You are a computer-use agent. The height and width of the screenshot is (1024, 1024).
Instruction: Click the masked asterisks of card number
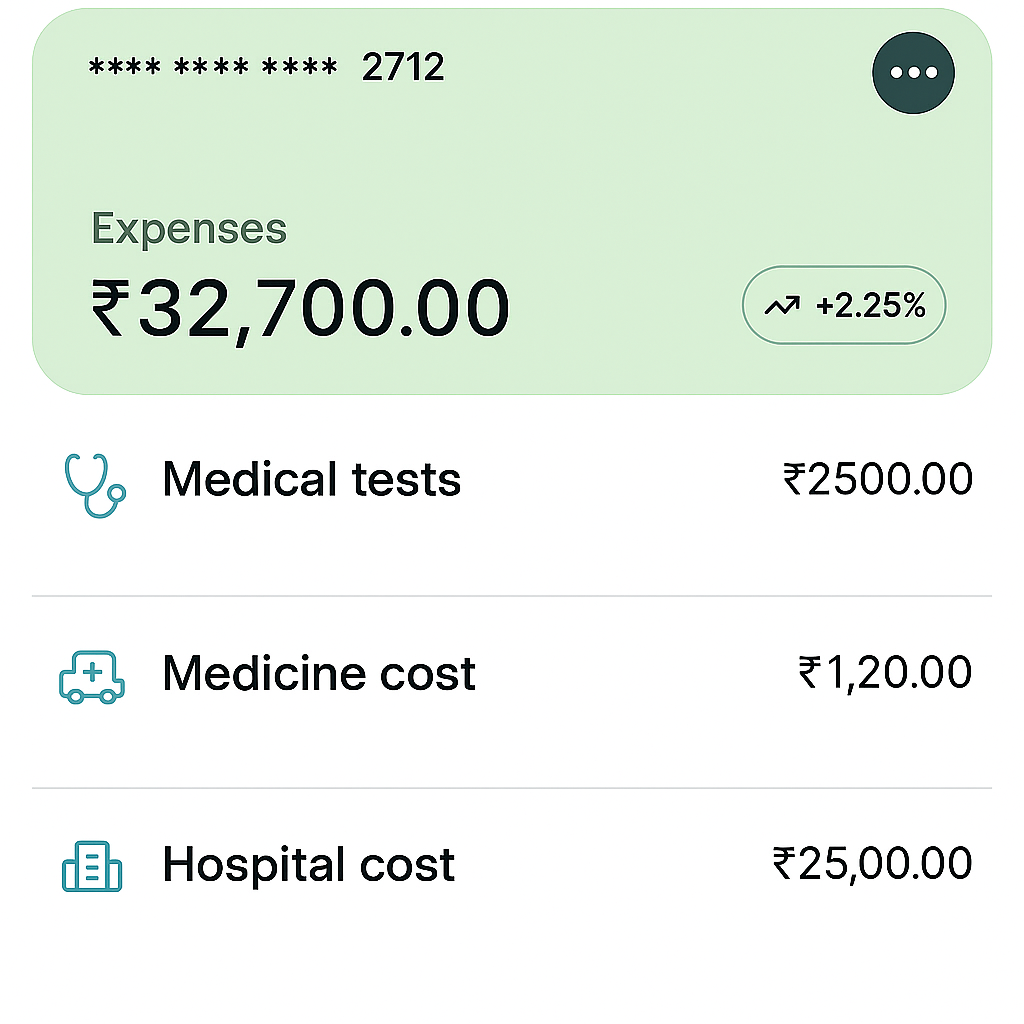tap(212, 68)
